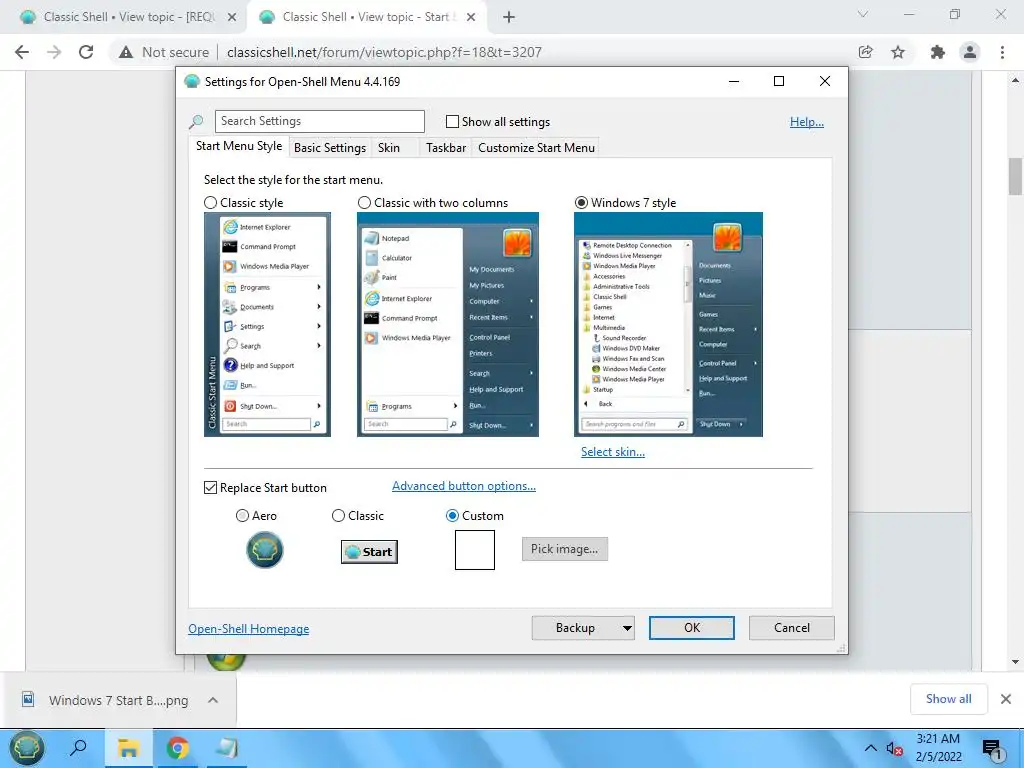Screen dimensions: 1024x768
Task: Choose the Classic start button radio
Action: 338,516
